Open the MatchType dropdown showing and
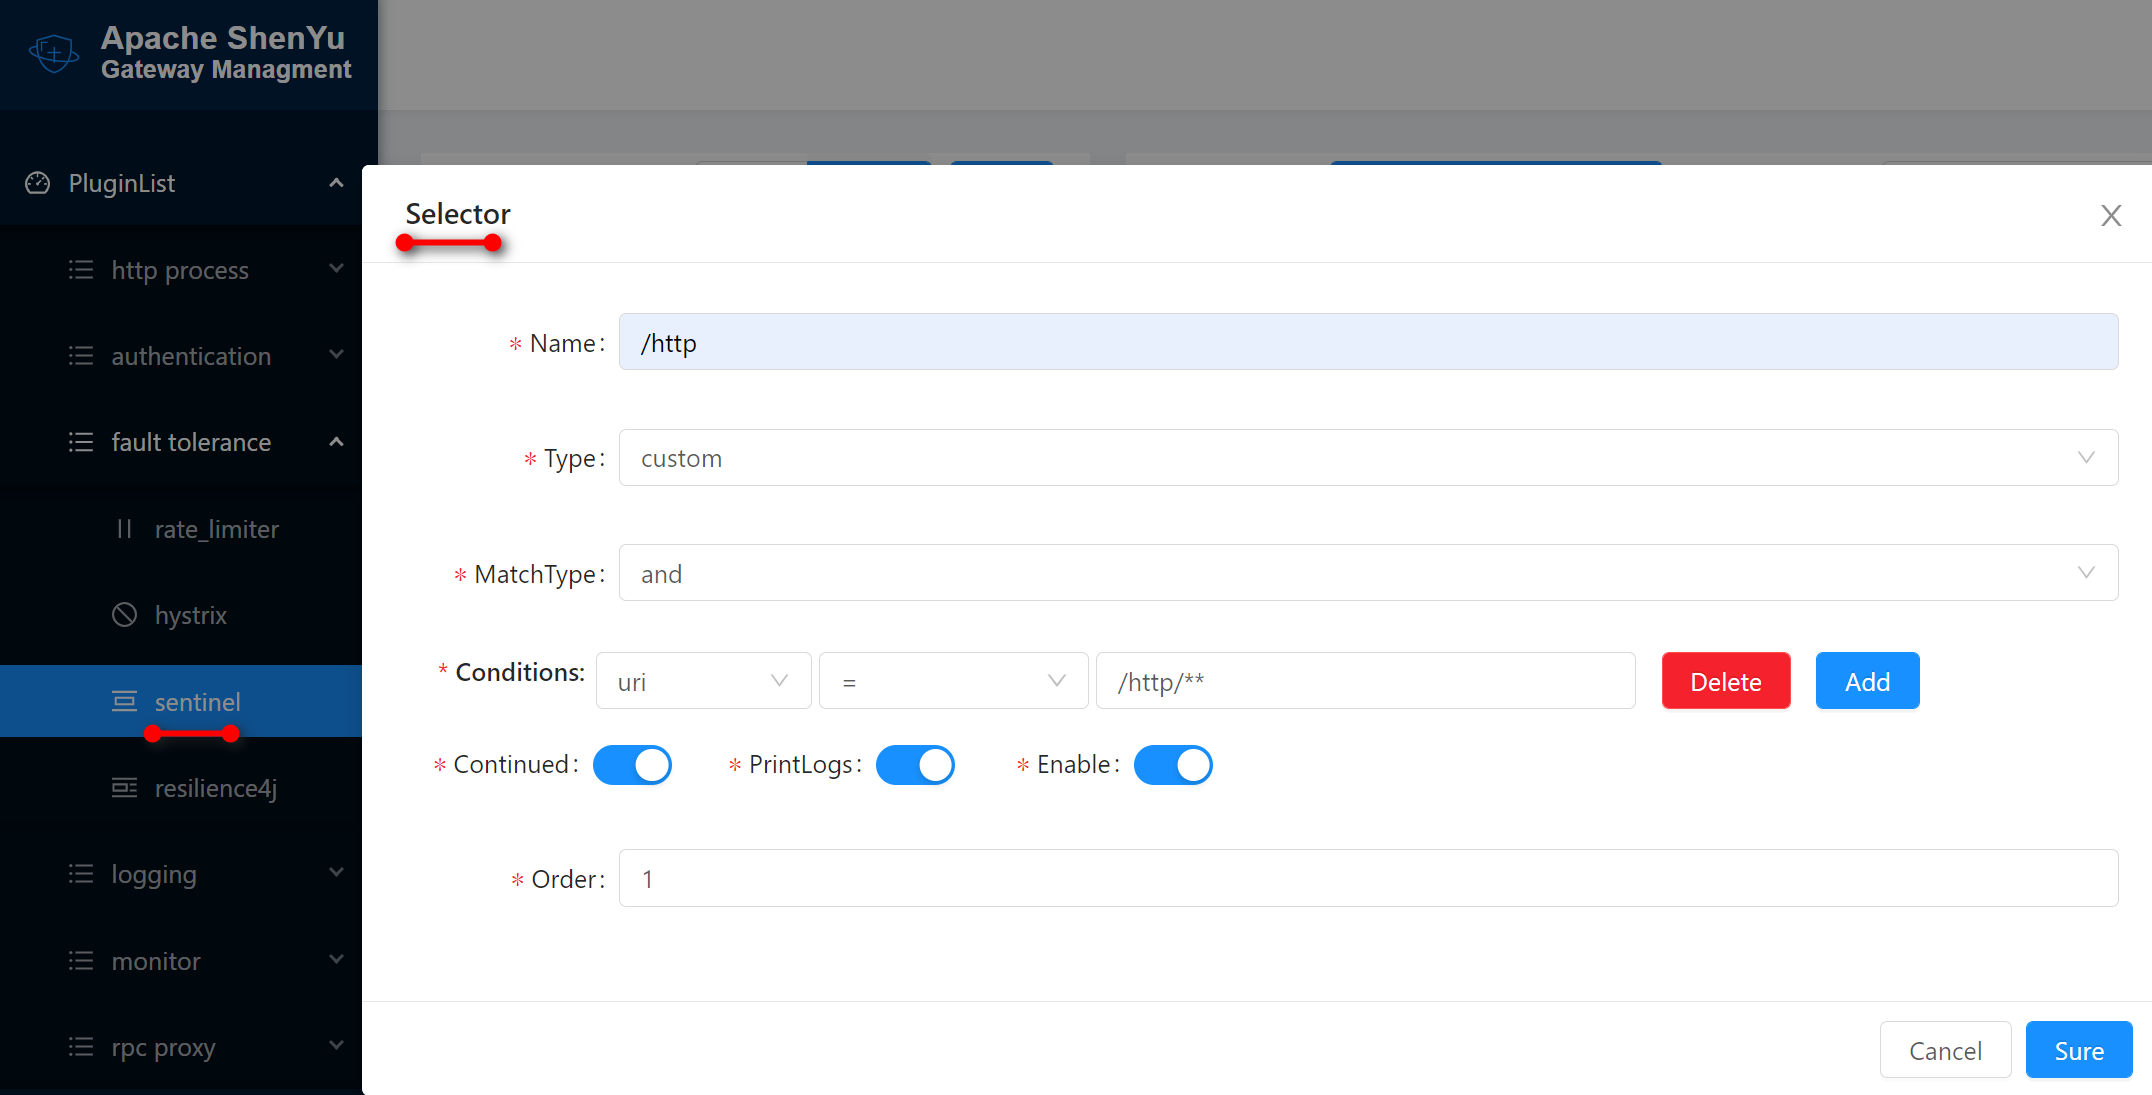 tap(1367, 573)
